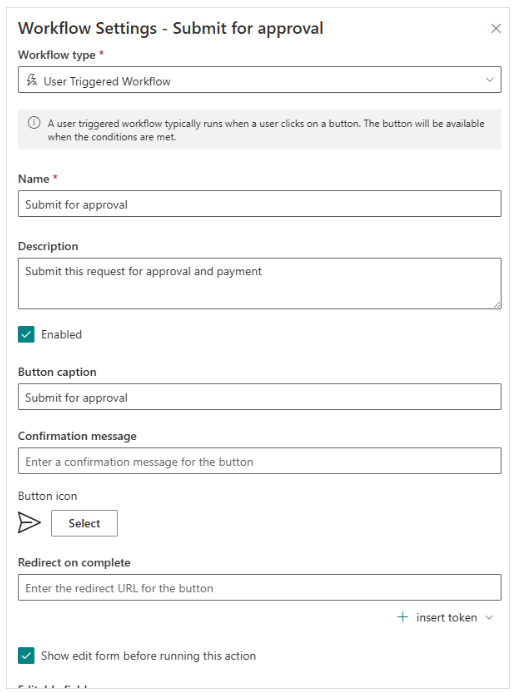Click into the Description text area

(260, 283)
